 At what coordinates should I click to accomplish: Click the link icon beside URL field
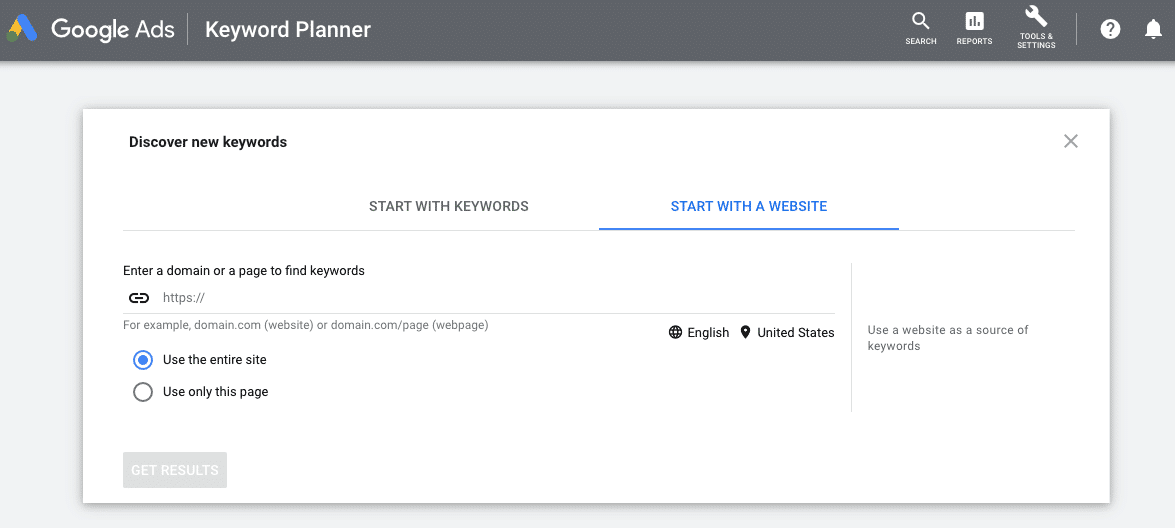139,297
